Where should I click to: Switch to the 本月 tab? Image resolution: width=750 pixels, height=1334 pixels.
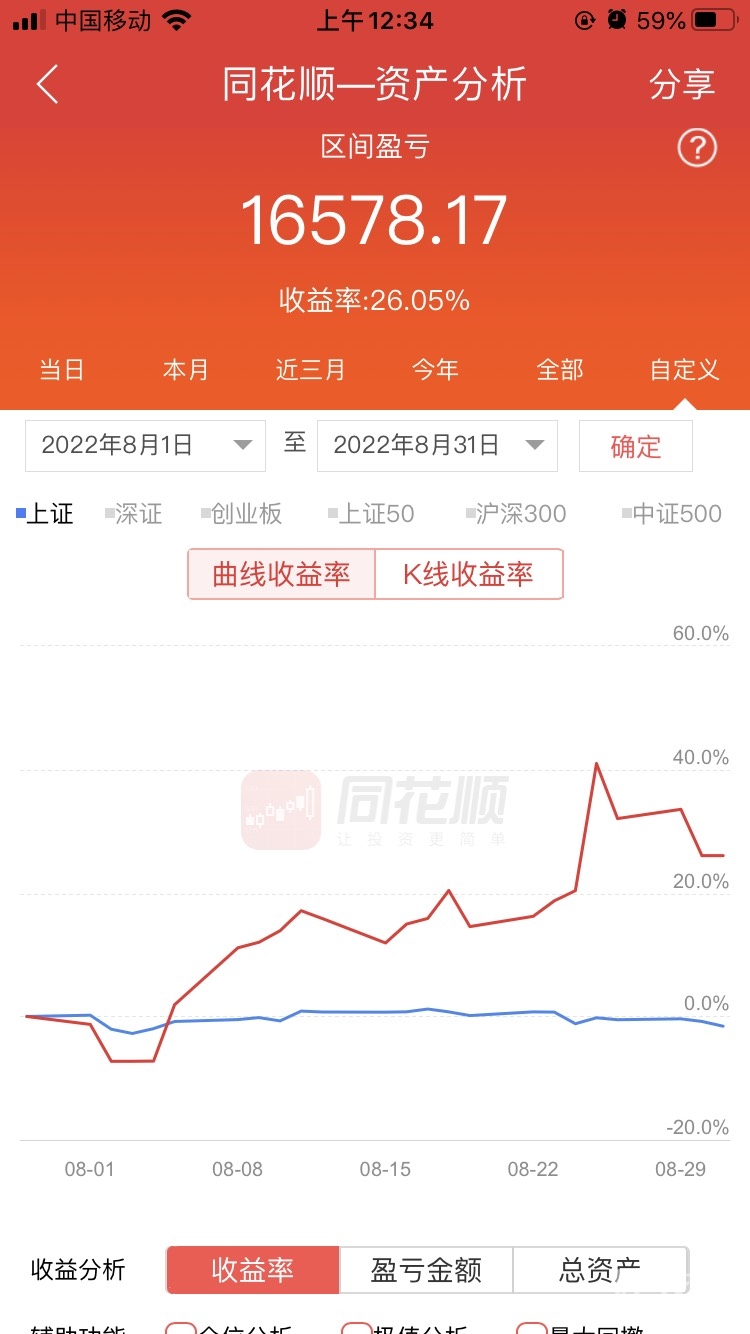pos(186,370)
